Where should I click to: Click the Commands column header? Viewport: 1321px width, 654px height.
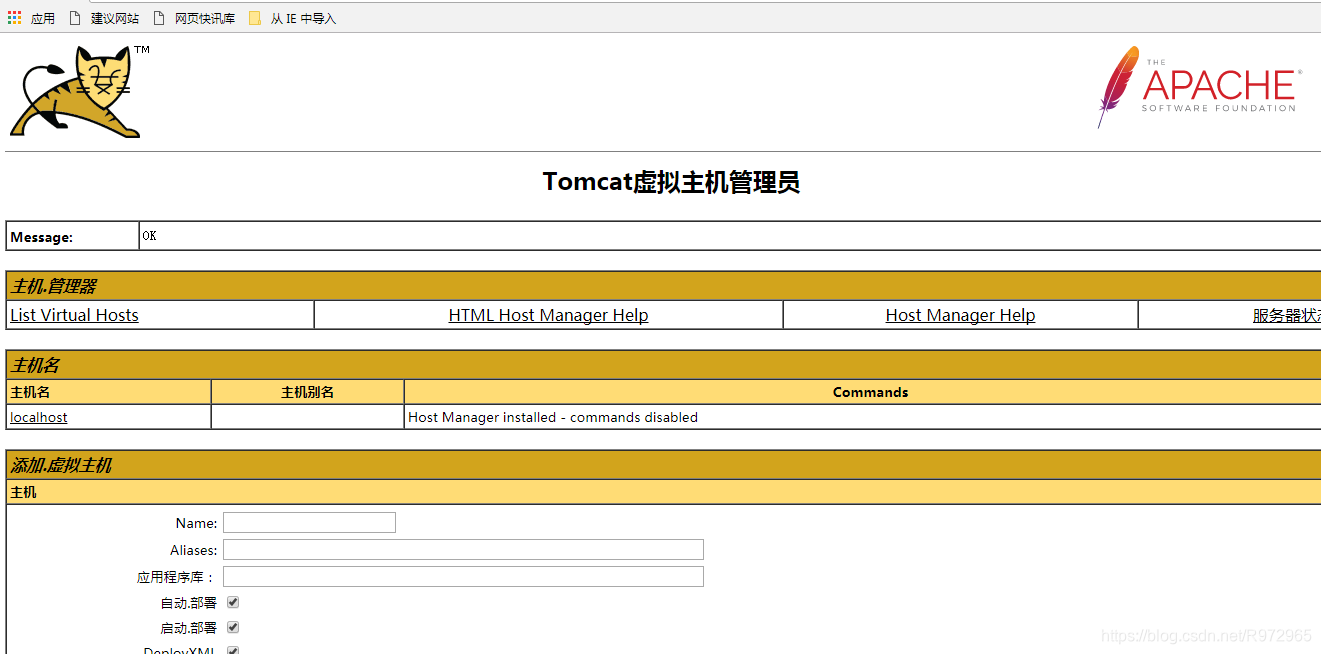[x=870, y=392]
